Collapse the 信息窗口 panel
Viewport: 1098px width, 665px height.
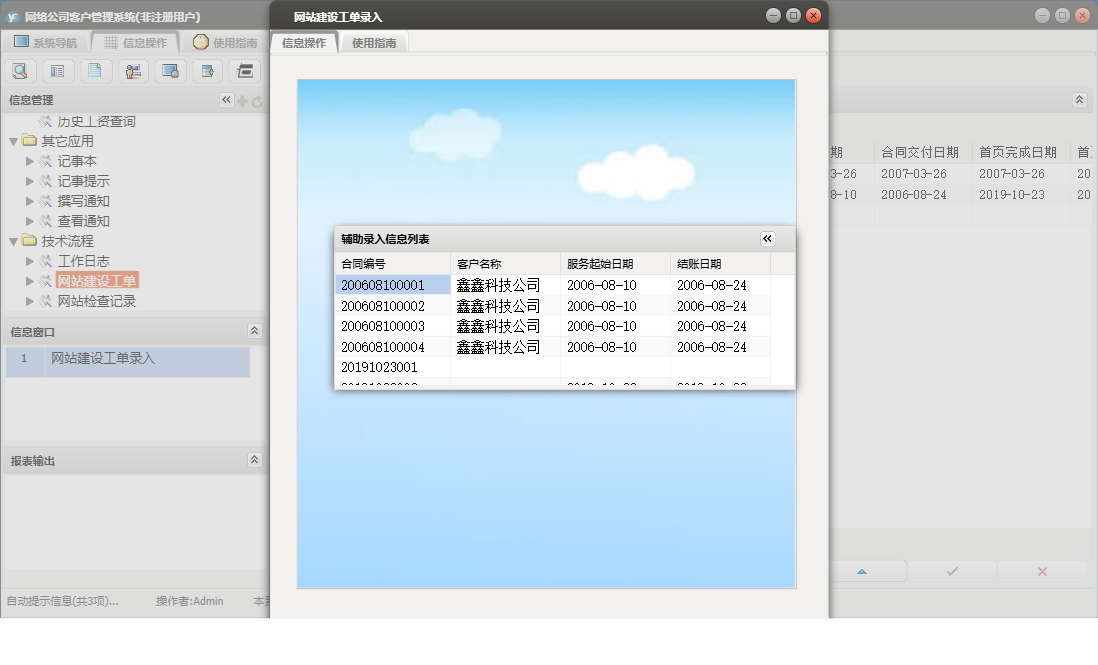(x=254, y=331)
